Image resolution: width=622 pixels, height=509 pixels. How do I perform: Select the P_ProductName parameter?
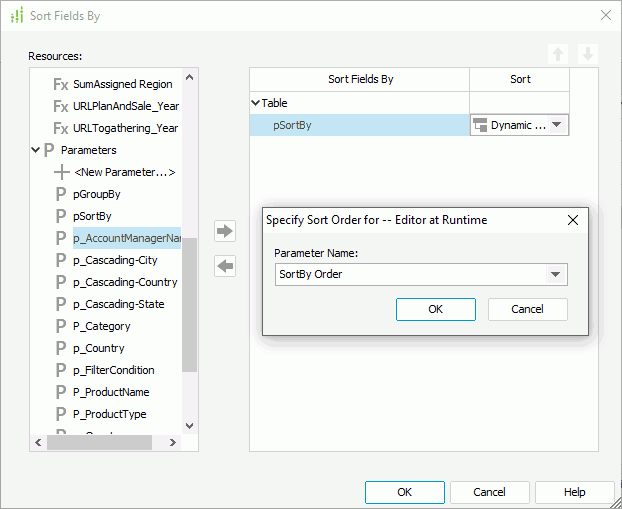pyautogui.click(x=111, y=392)
